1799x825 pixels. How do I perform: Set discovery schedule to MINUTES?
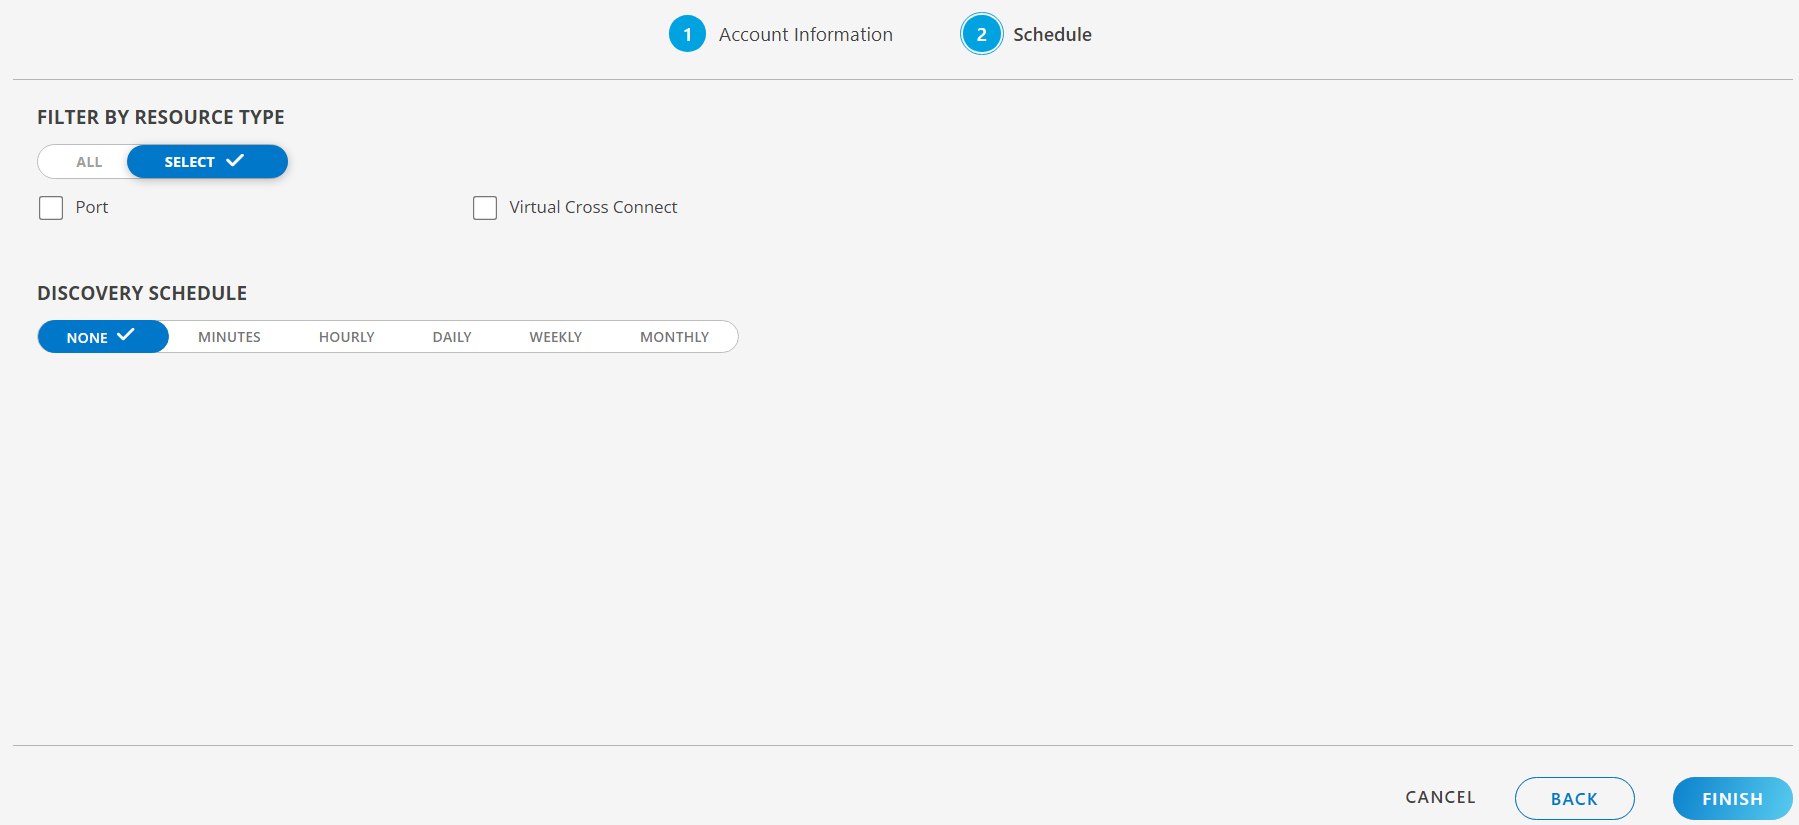[x=229, y=337]
